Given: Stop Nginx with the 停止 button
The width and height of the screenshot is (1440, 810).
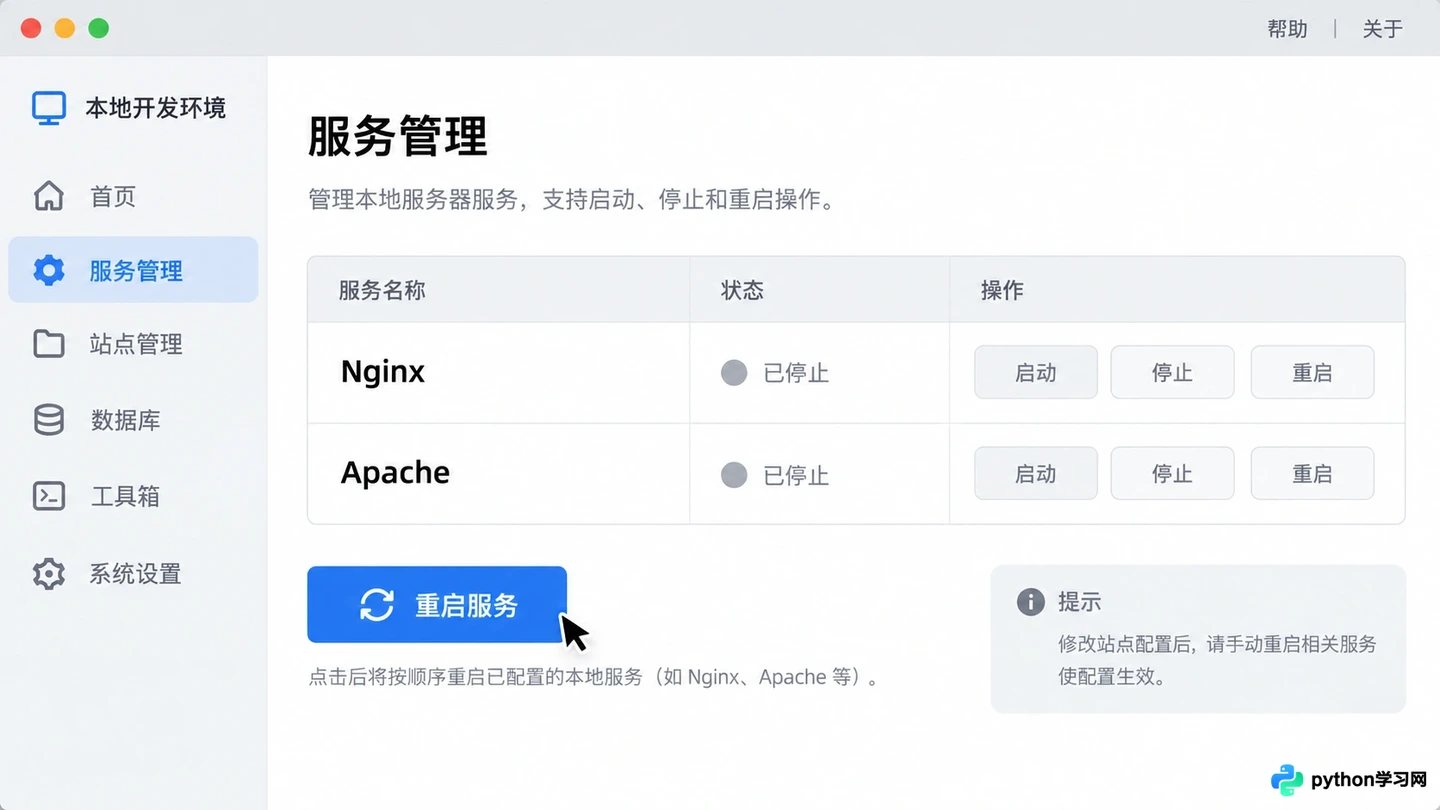Looking at the screenshot, I should click(x=1172, y=372).
